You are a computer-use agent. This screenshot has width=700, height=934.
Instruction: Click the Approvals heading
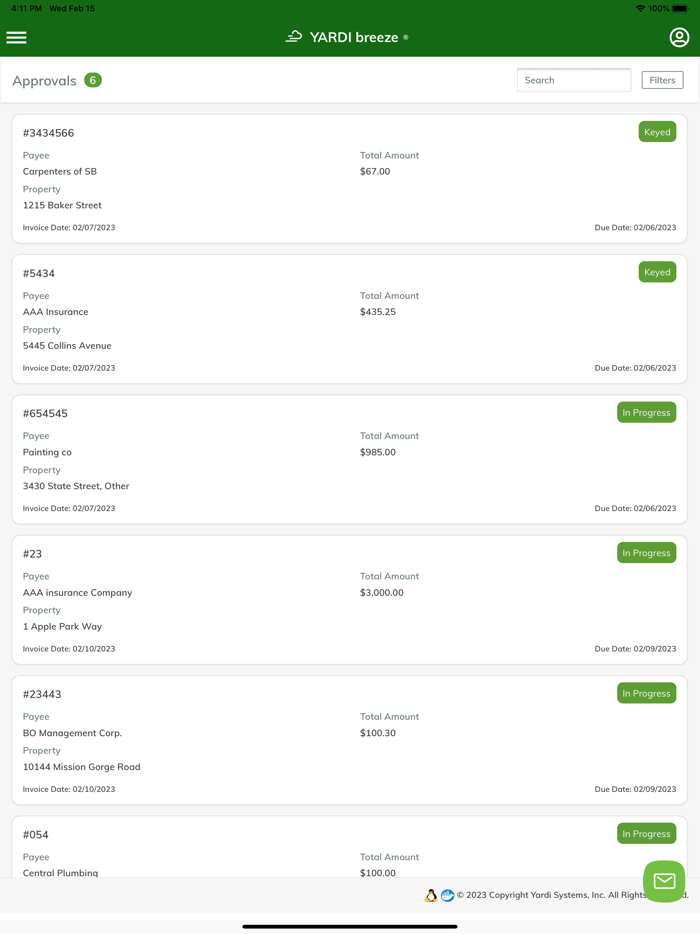click(44, 79)
